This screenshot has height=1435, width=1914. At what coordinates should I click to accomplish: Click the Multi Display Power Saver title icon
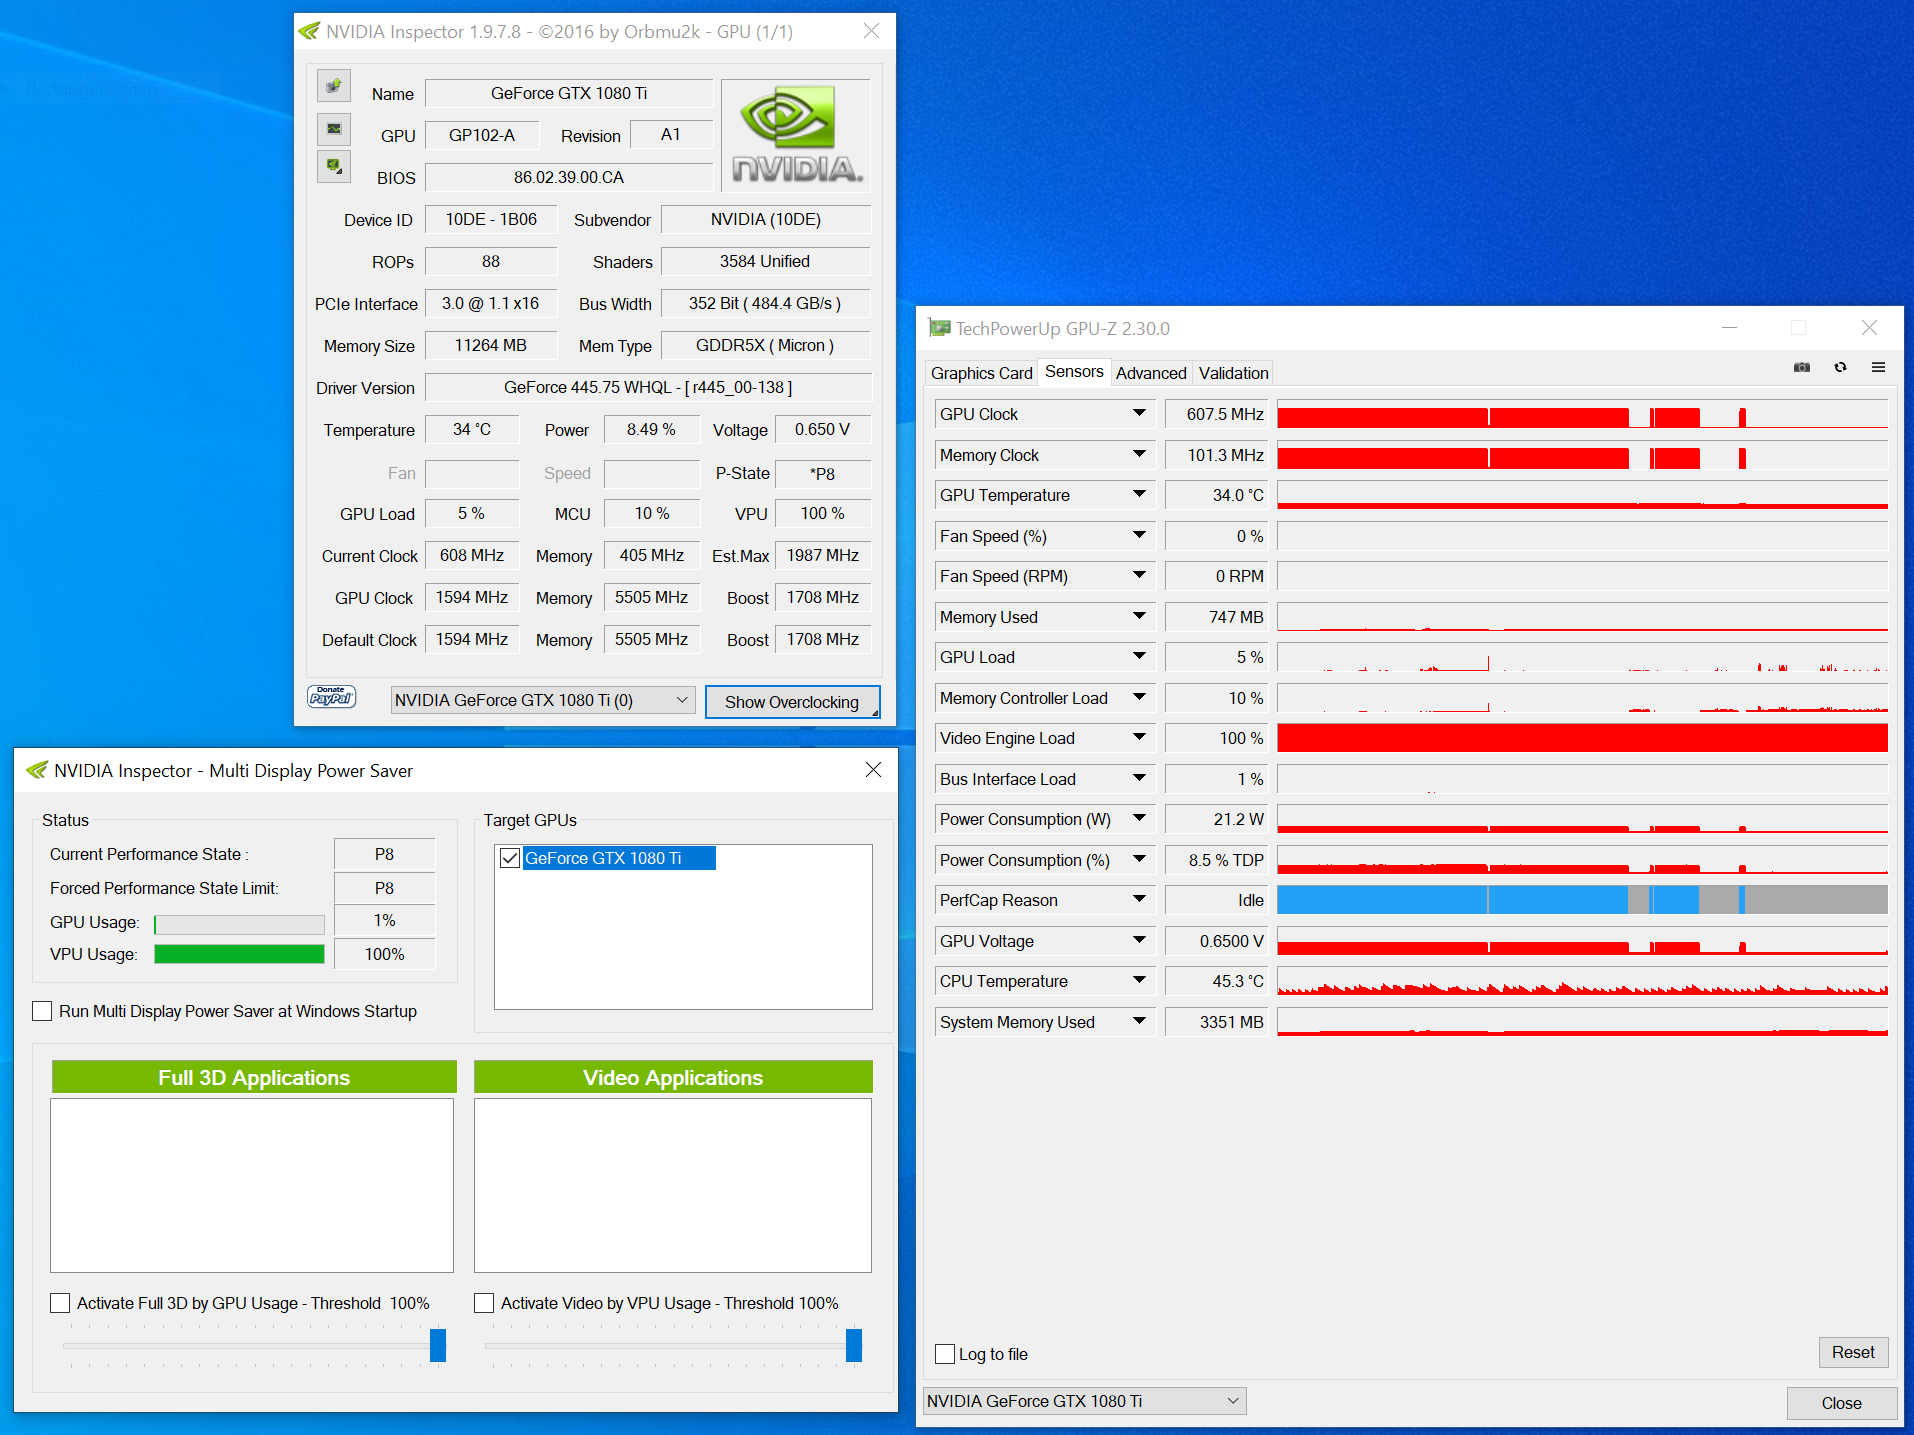(x=37, y=770)
